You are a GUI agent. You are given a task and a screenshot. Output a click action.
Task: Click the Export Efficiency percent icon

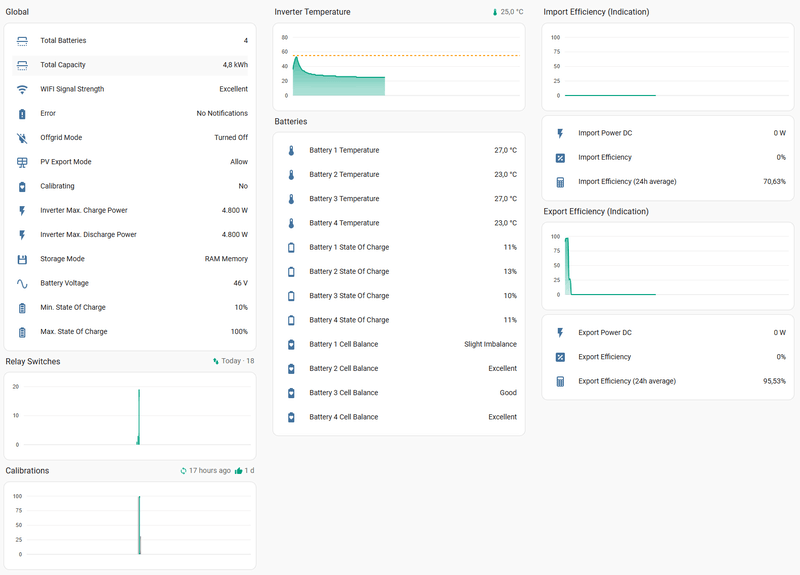pos(560,357)
